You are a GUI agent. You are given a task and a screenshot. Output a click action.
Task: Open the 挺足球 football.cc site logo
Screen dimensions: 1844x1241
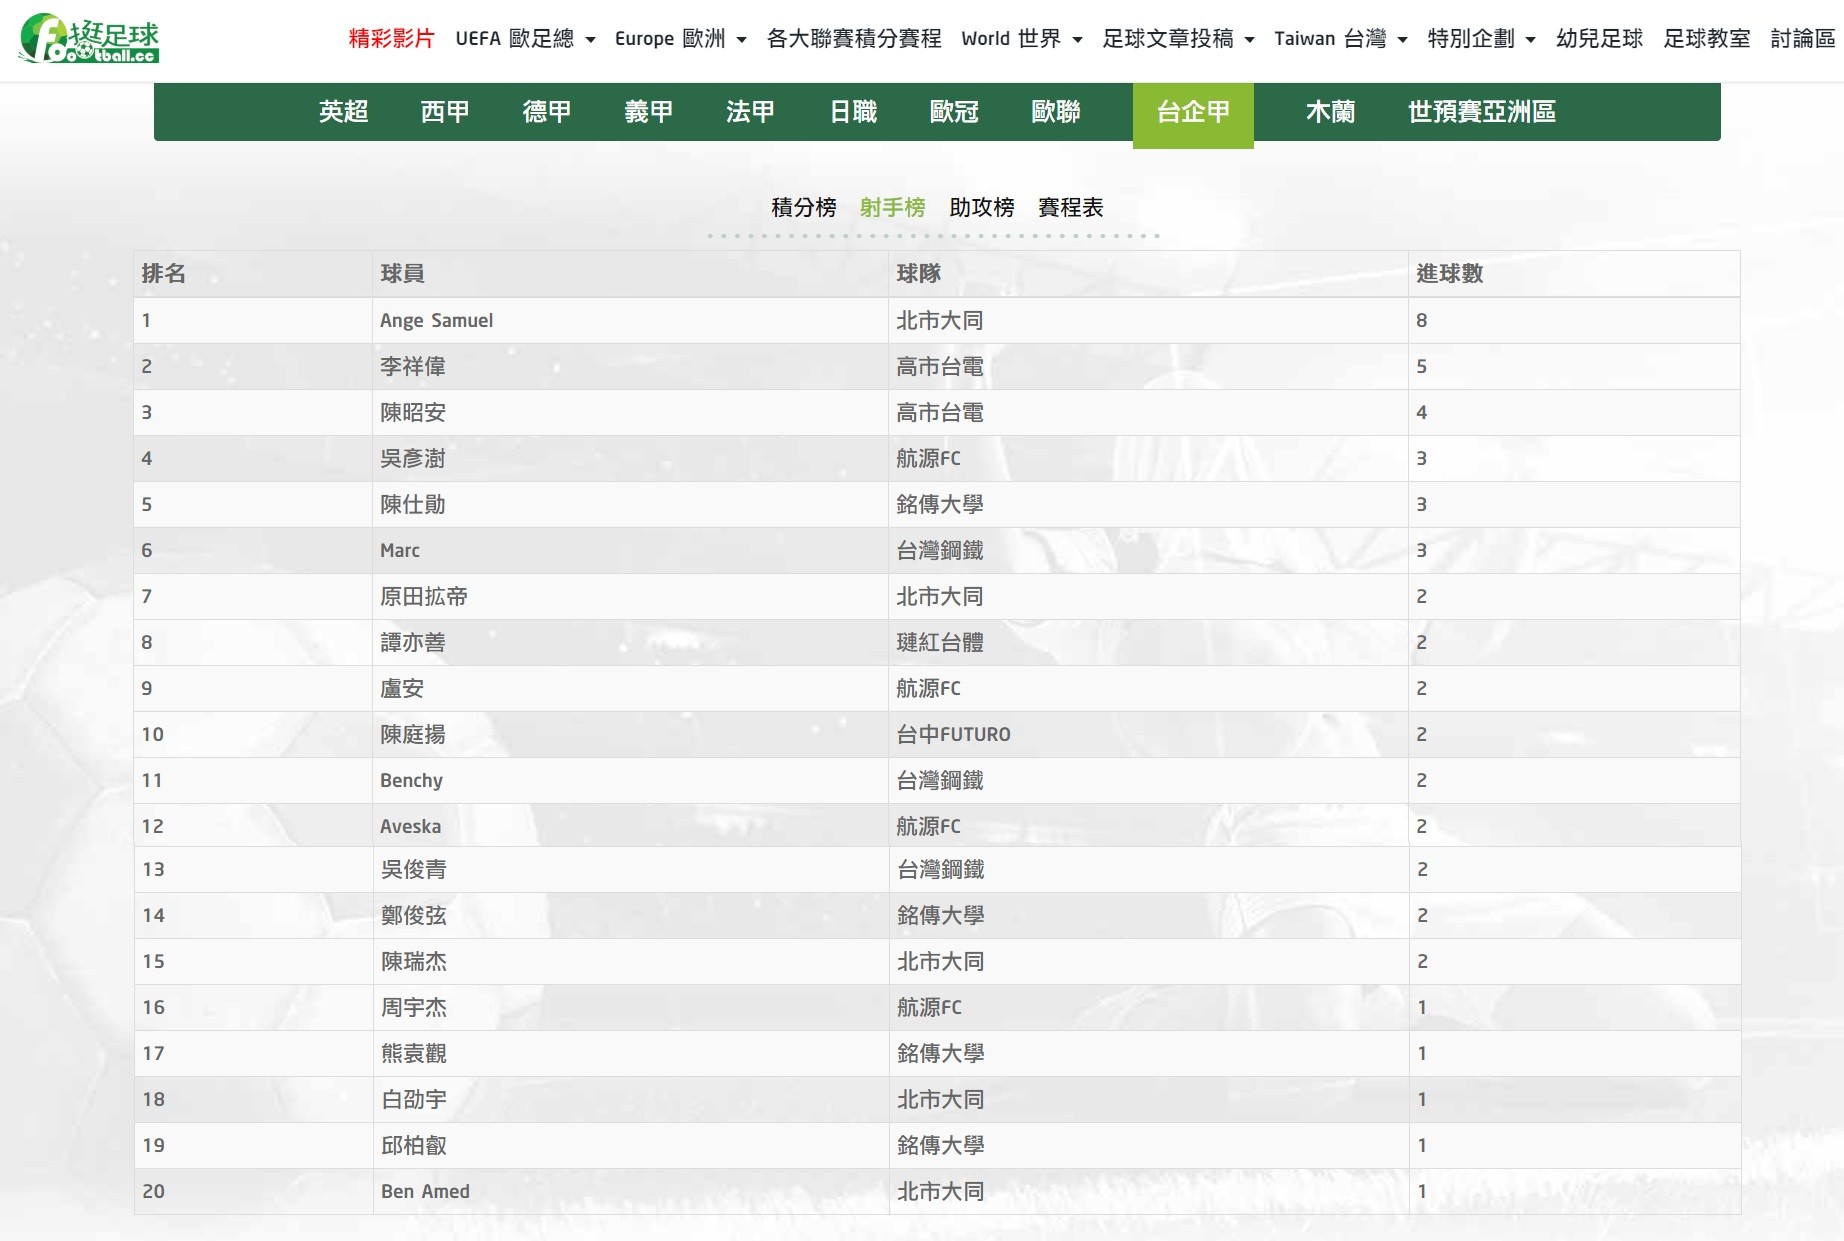89,39
